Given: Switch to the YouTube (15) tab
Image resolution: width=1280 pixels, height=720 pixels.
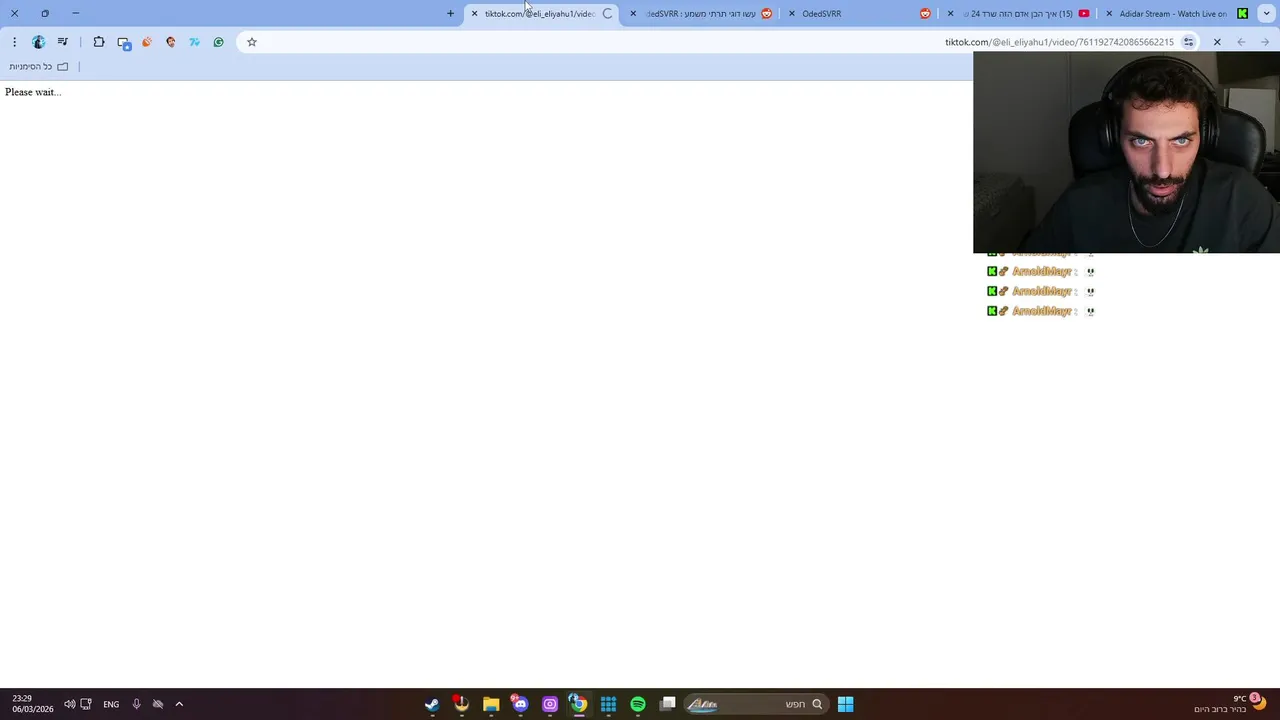Looking at the screenshot, I should (1019, 13).
